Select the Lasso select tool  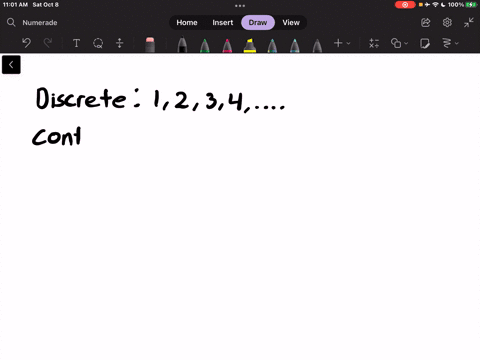(x=98, y=43)
